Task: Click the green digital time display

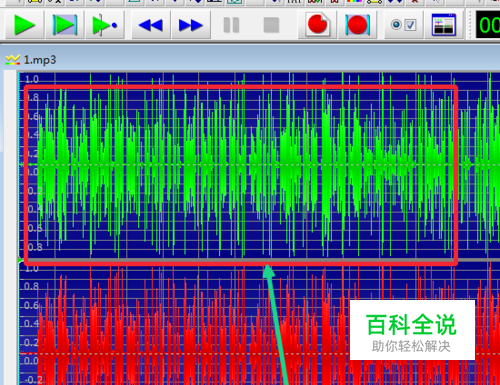Action: (488, 25)
